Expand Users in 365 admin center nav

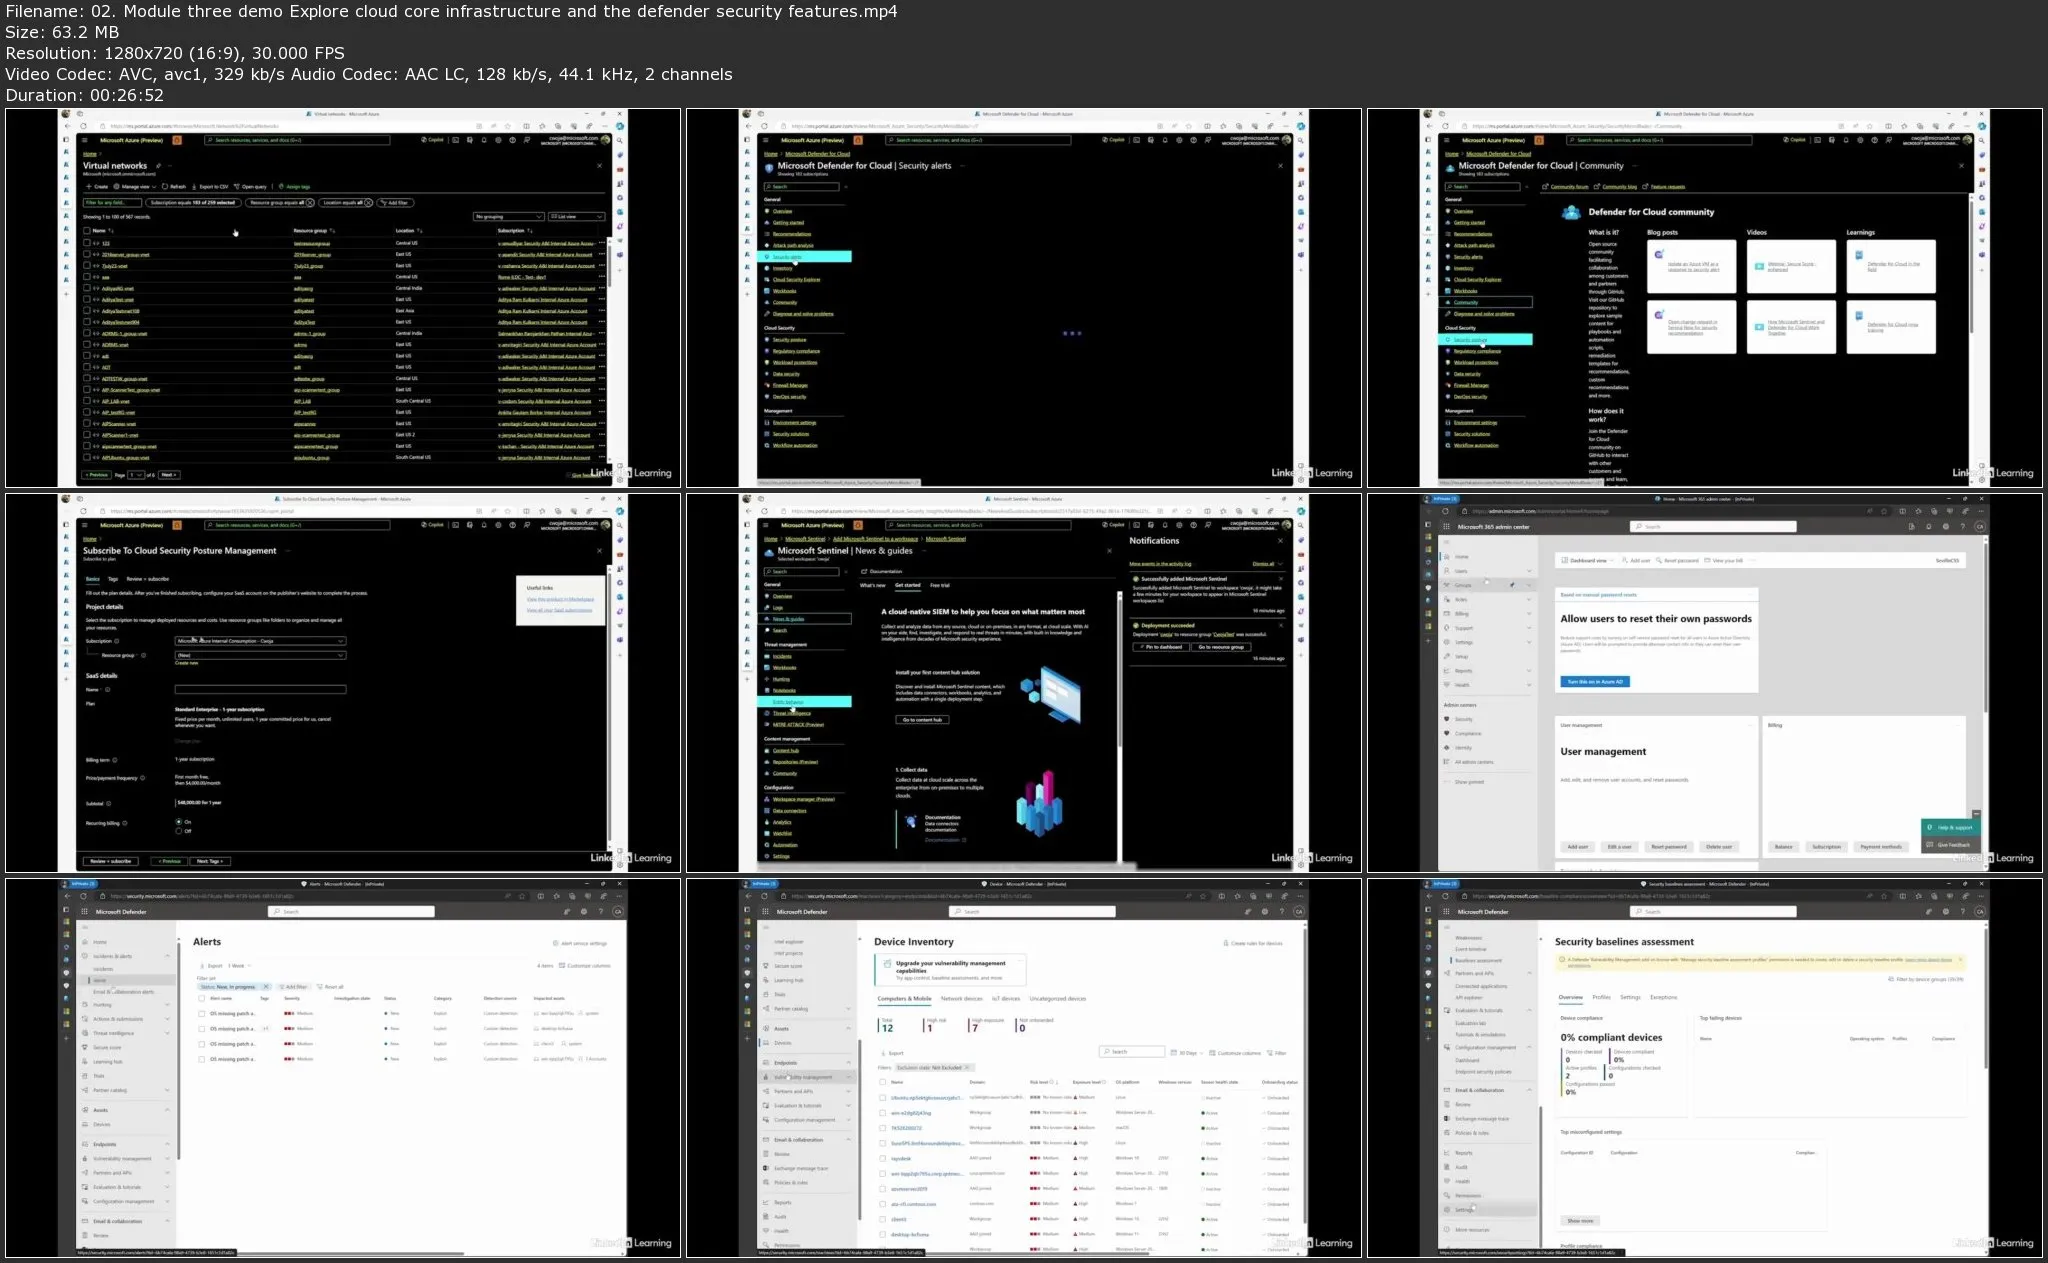pos(1529,571)
